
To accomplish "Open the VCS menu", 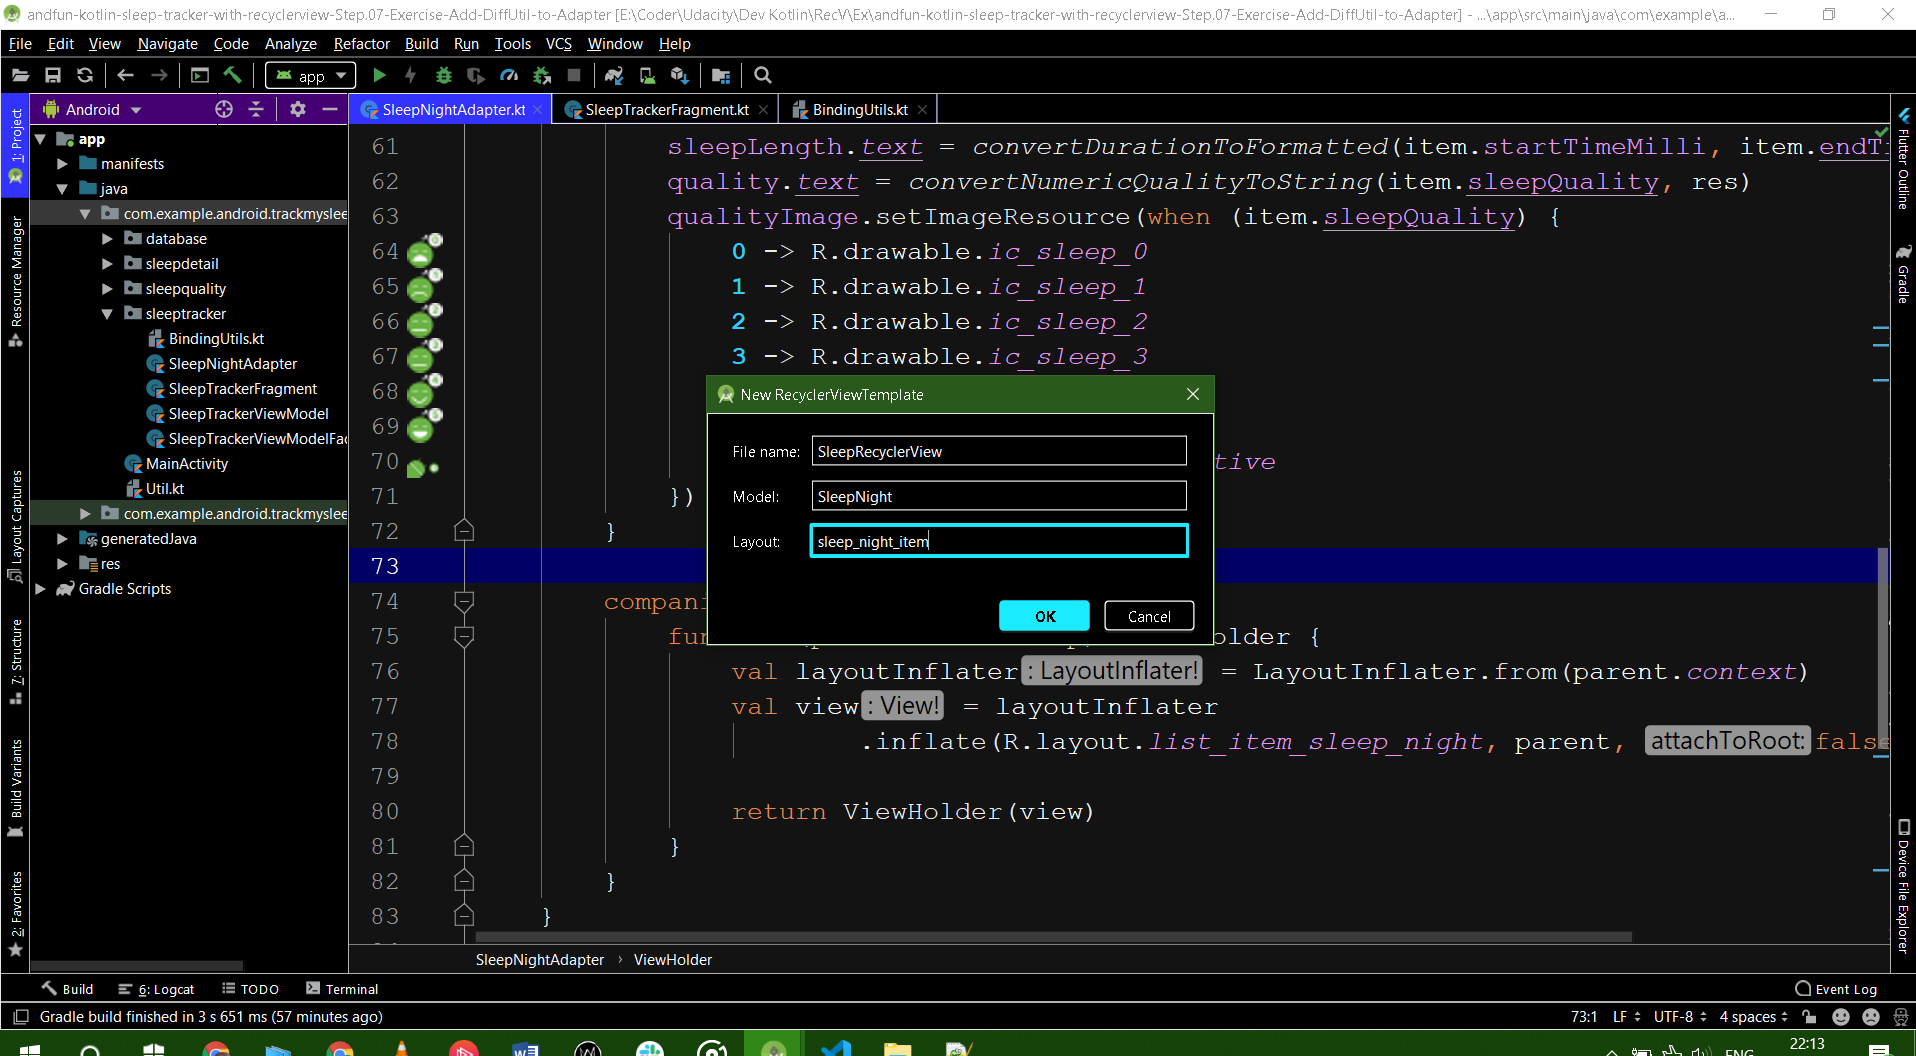I will [558, 44].
